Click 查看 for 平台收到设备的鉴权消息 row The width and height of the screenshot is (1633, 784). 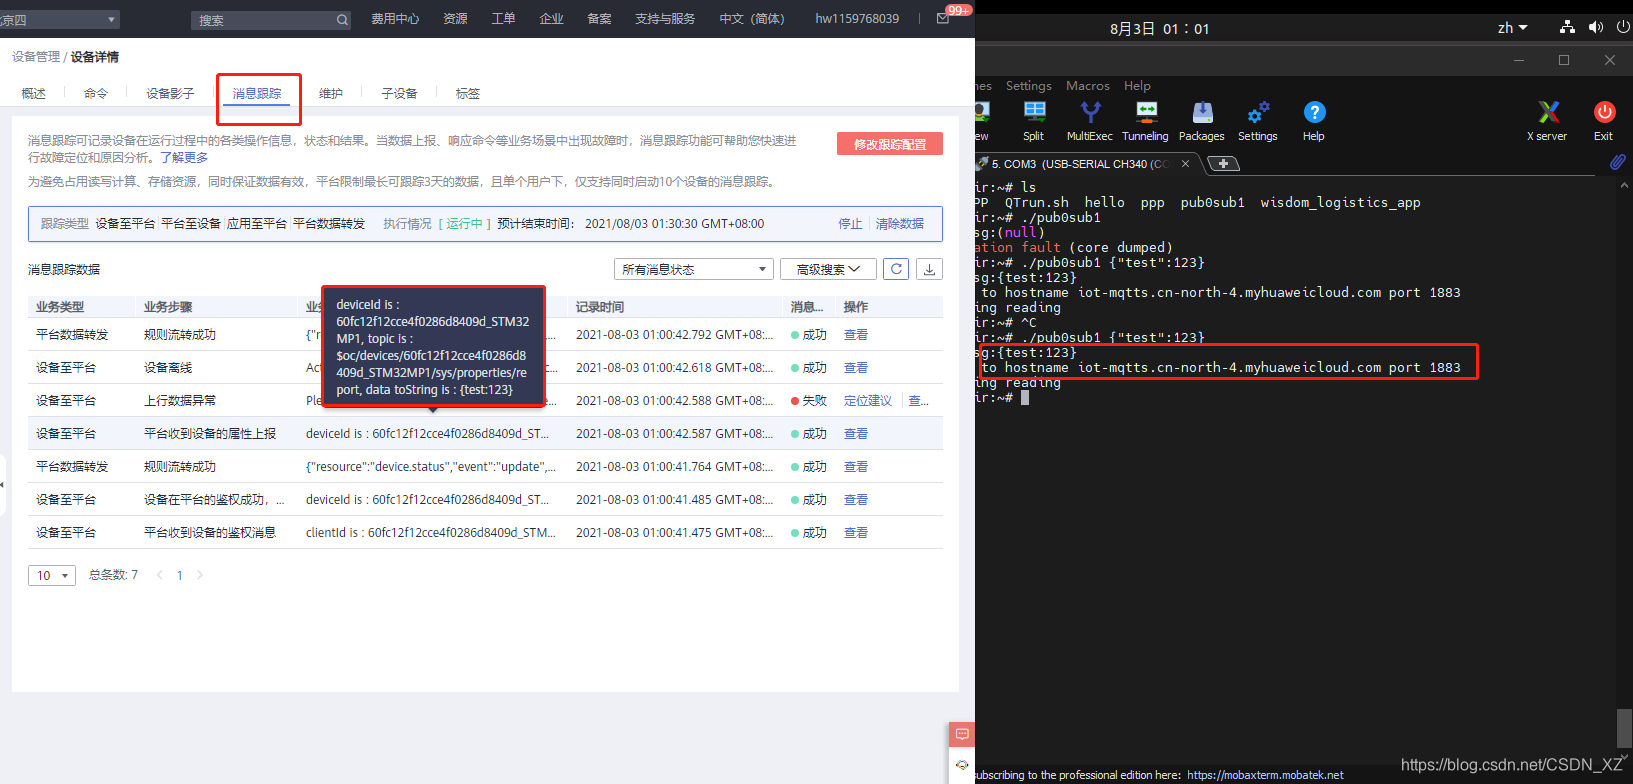tap(856, 533)
